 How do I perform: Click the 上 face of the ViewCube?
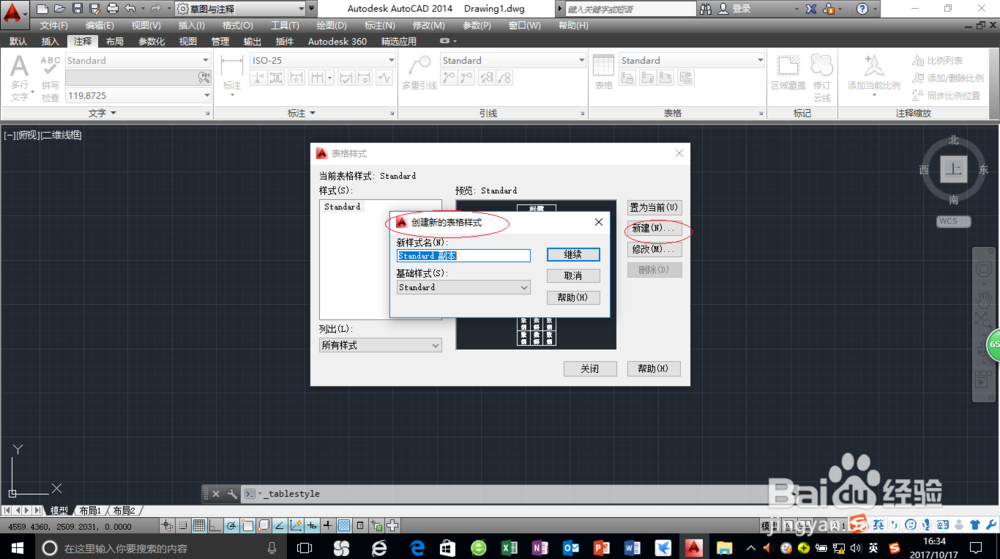click(x=953, y=169)
